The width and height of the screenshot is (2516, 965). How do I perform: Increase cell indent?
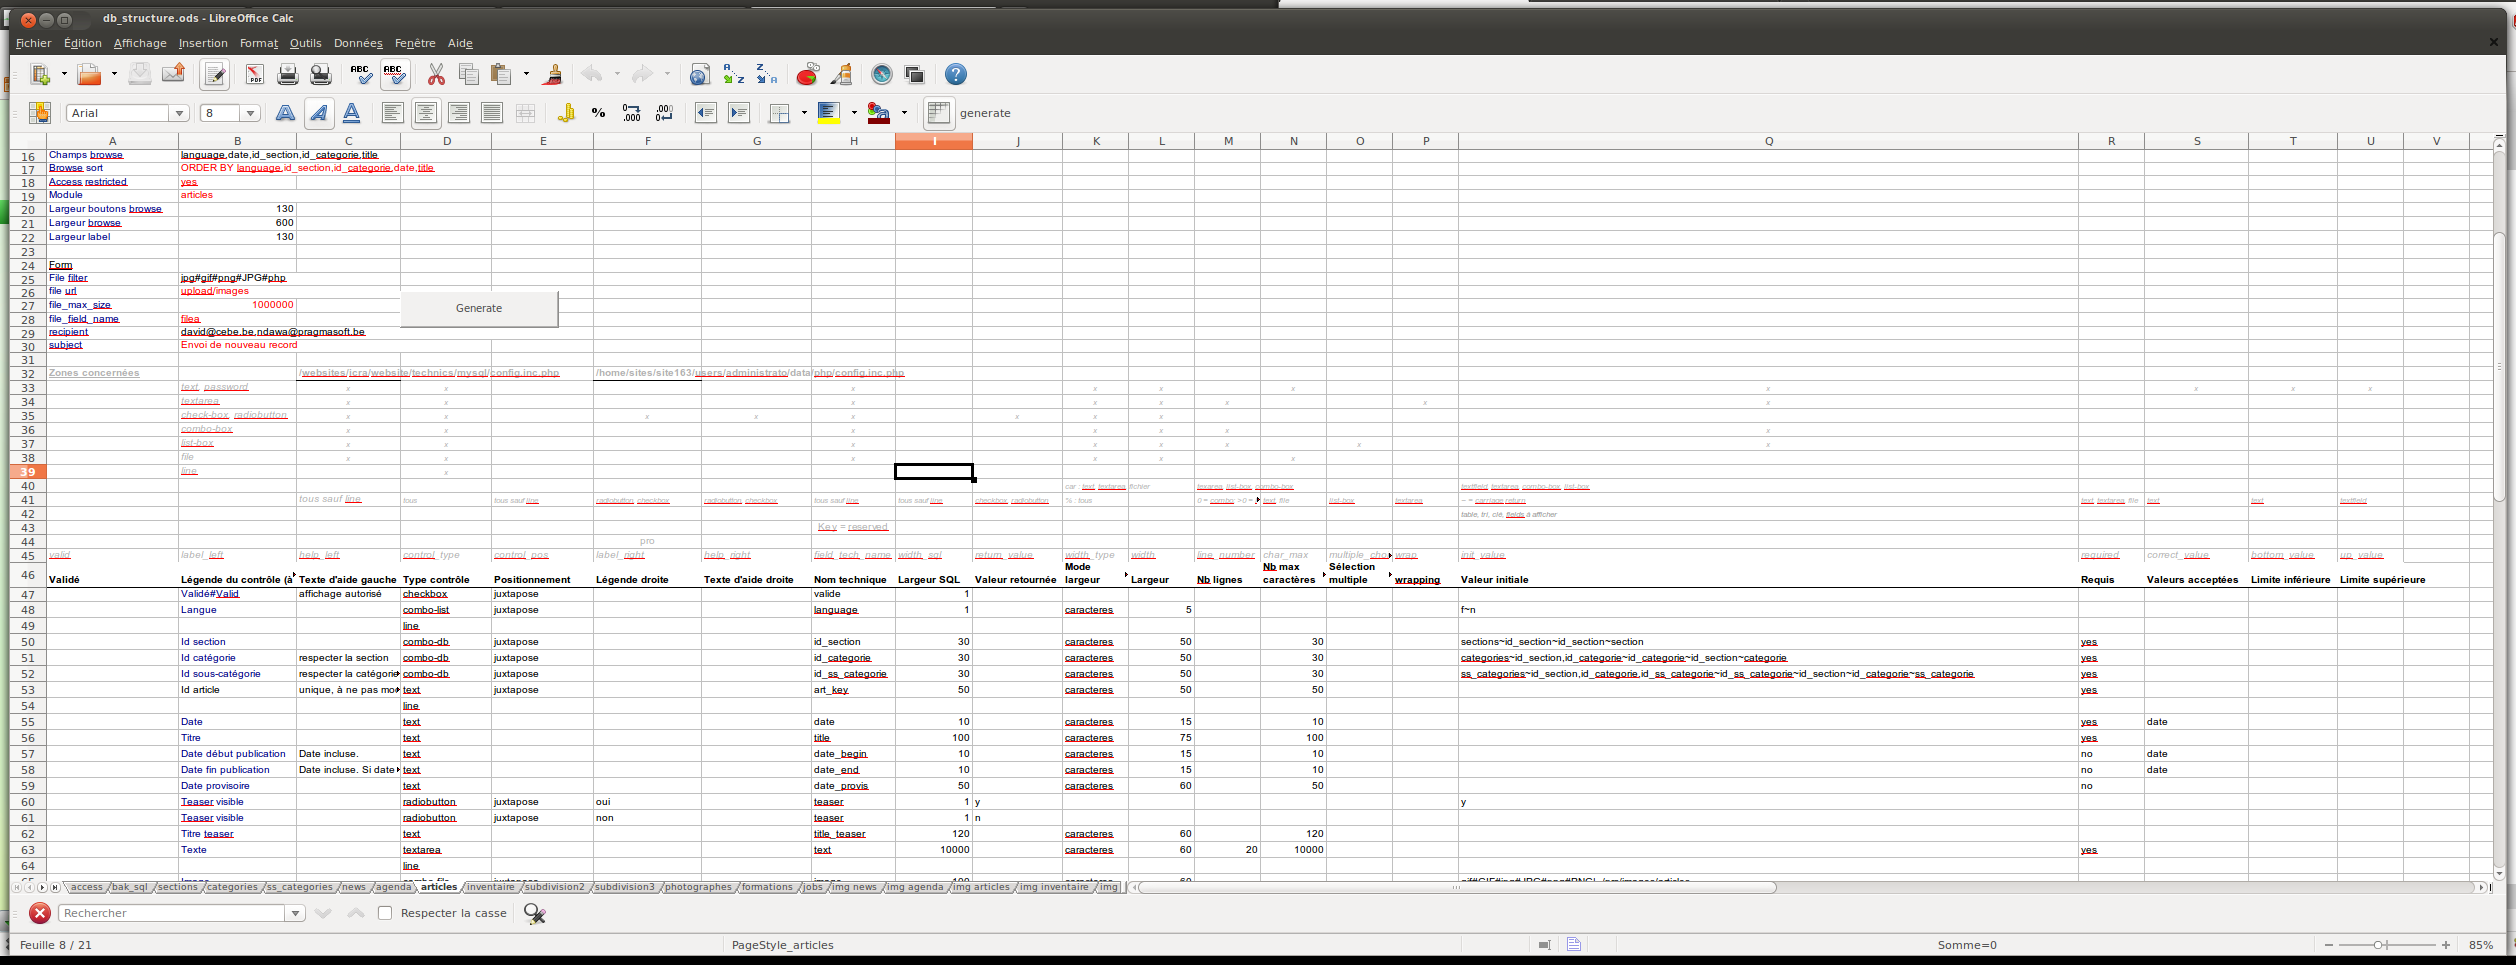pyautogui.click(x=739, y=113)
